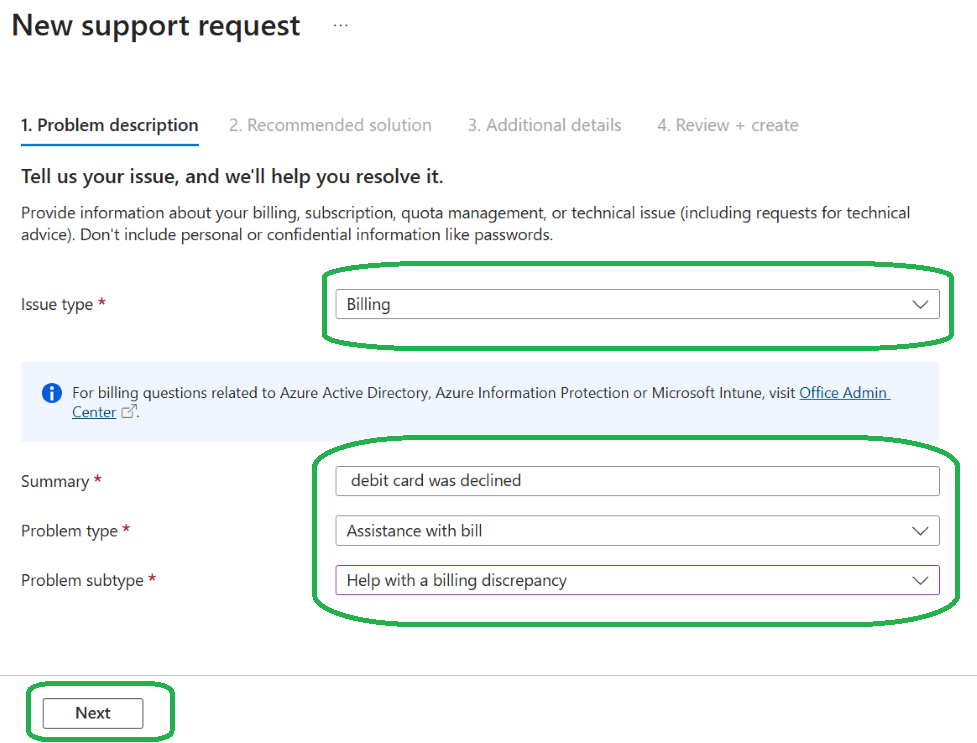Select the Review + create tab
The image size is (977, 743).
point(728,125)
